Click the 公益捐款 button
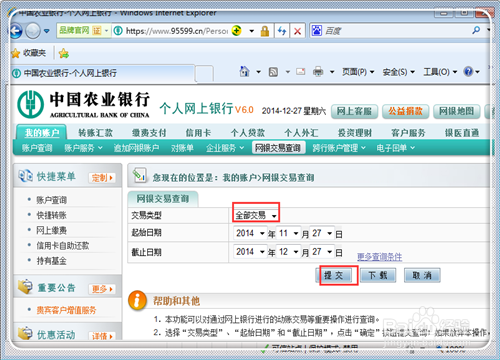Image resolution: width=500 pixels, height=360 pixels. (405, 111)
